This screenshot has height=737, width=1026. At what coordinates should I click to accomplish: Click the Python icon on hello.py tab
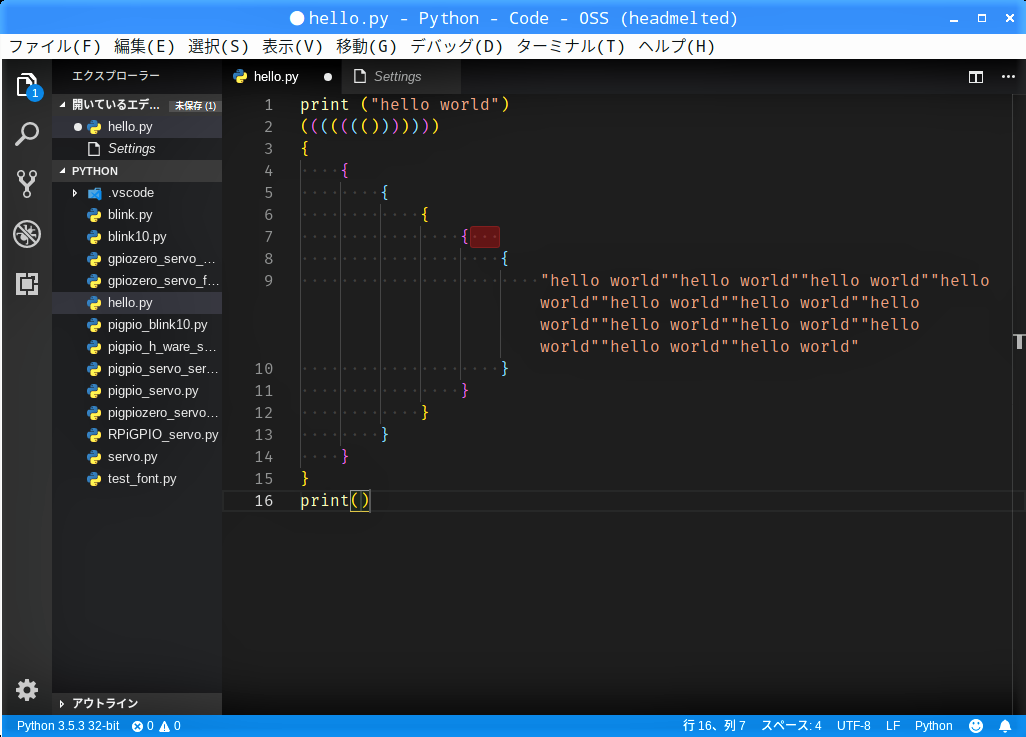tap(240, 77)
